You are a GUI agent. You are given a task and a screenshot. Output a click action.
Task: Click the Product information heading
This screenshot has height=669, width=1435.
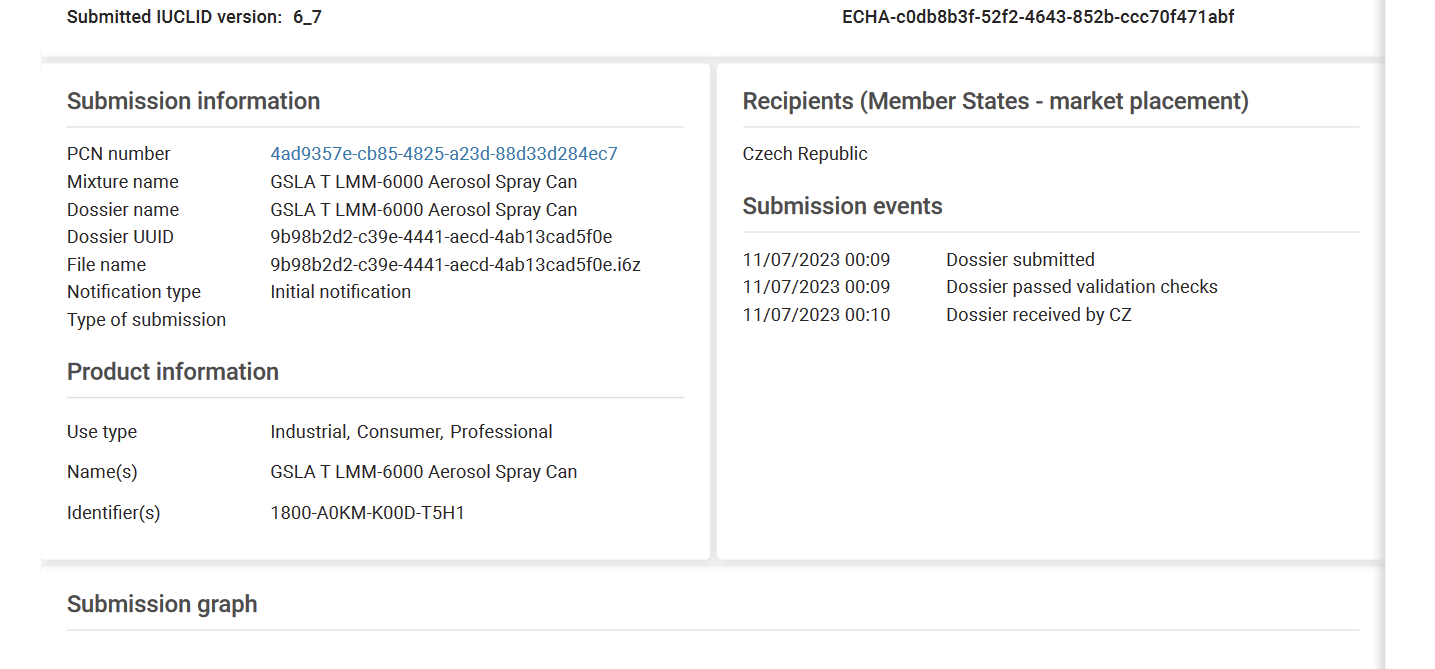(x=172, y=372)
